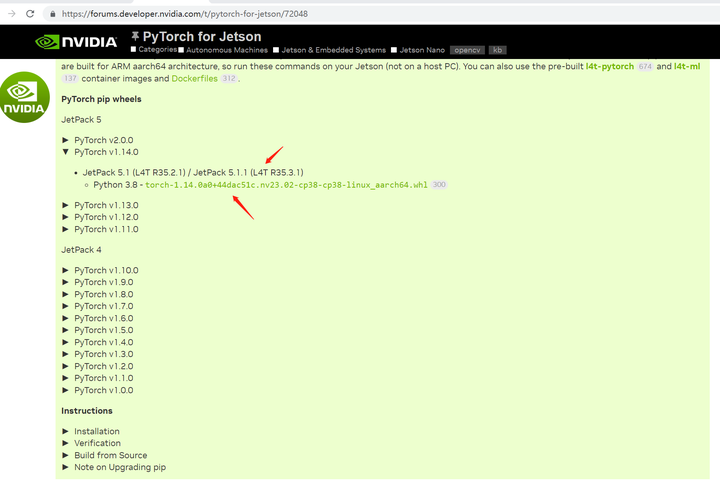Click the 674 click-count badge next to l4t-pytorch
Screen dimensions: 720x491
(x=645, y=66)
